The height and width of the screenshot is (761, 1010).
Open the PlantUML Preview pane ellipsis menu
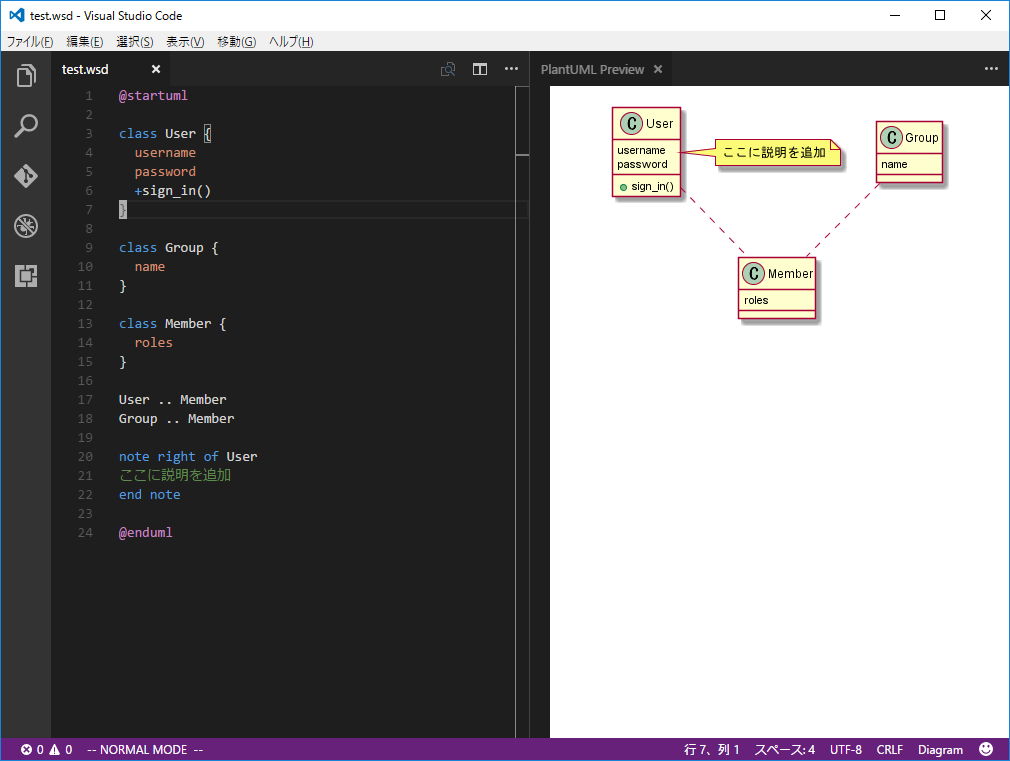[x=991, y=69]
